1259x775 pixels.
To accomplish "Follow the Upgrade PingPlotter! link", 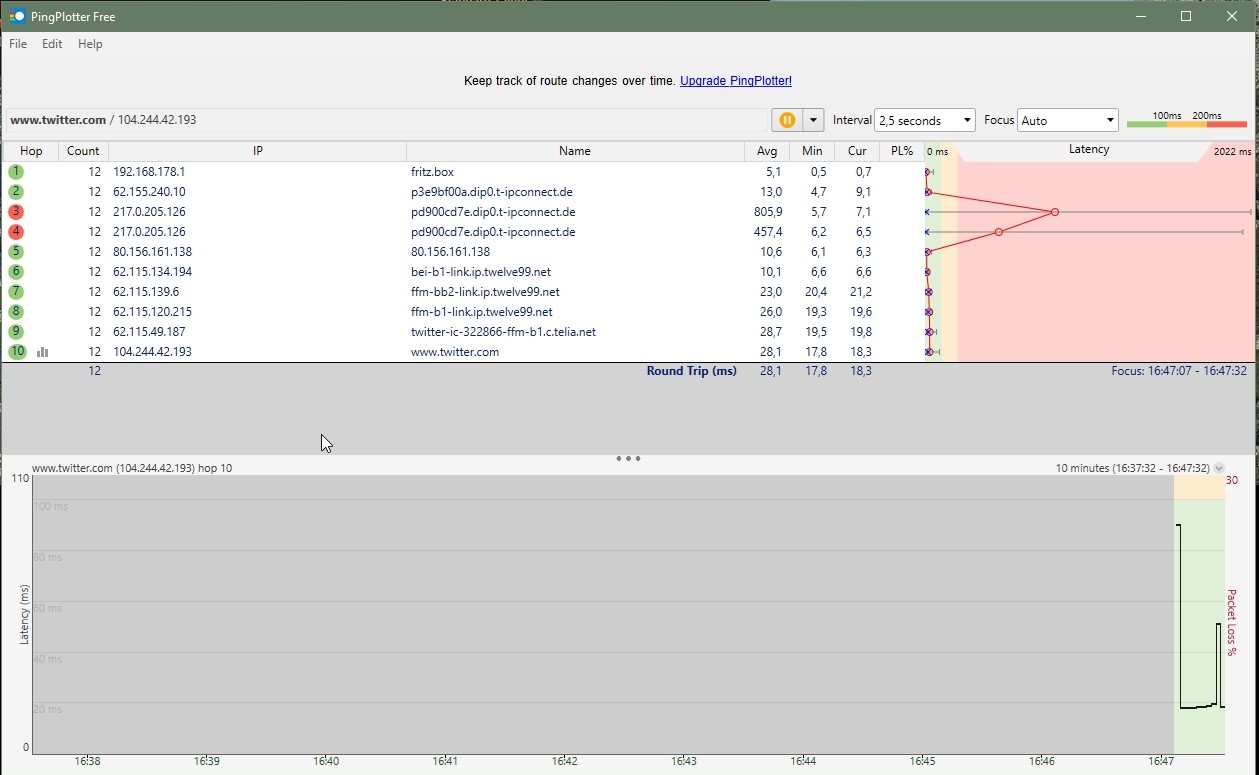I will pyautogui.click(x=736, y=81).
